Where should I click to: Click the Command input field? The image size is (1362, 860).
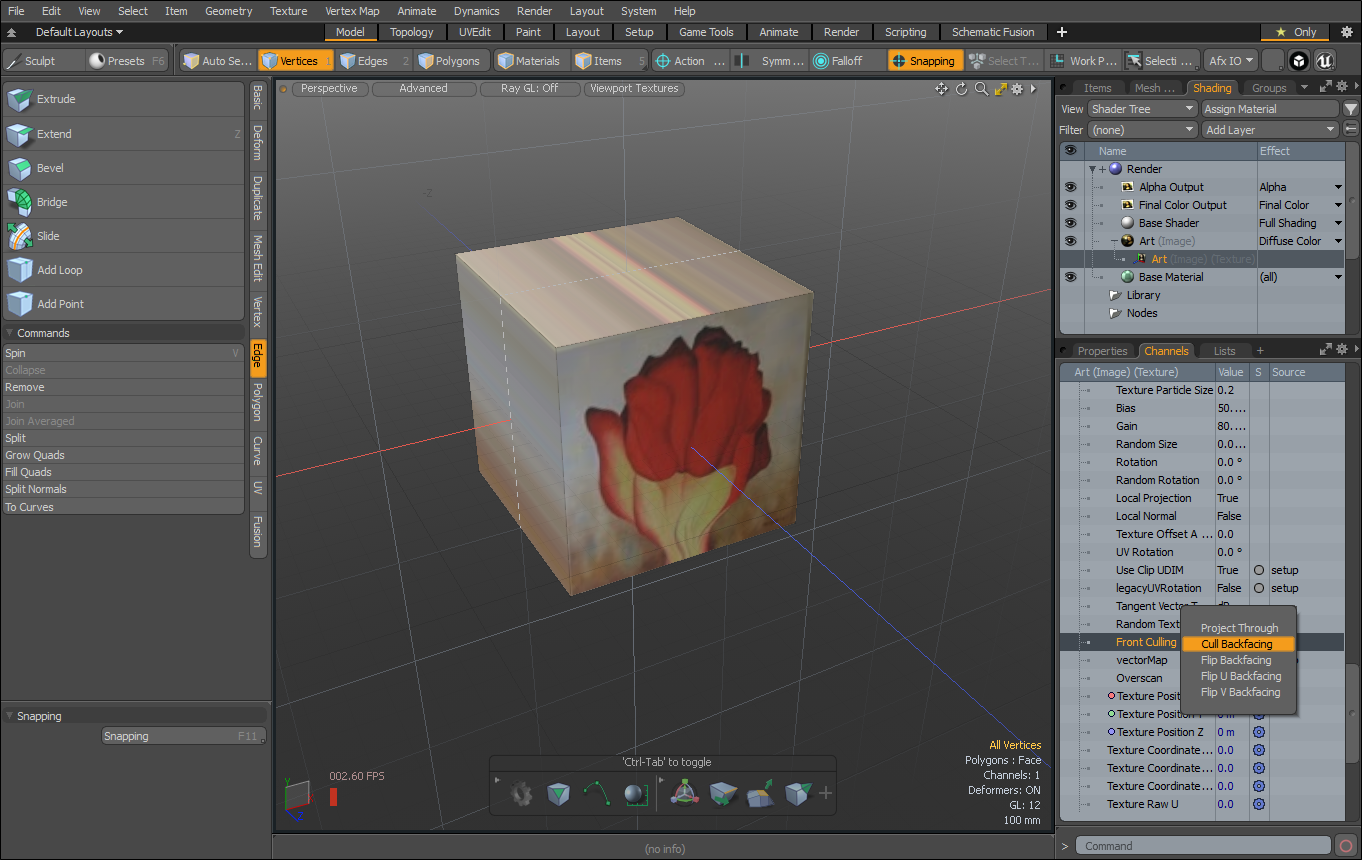(1202, 846)
